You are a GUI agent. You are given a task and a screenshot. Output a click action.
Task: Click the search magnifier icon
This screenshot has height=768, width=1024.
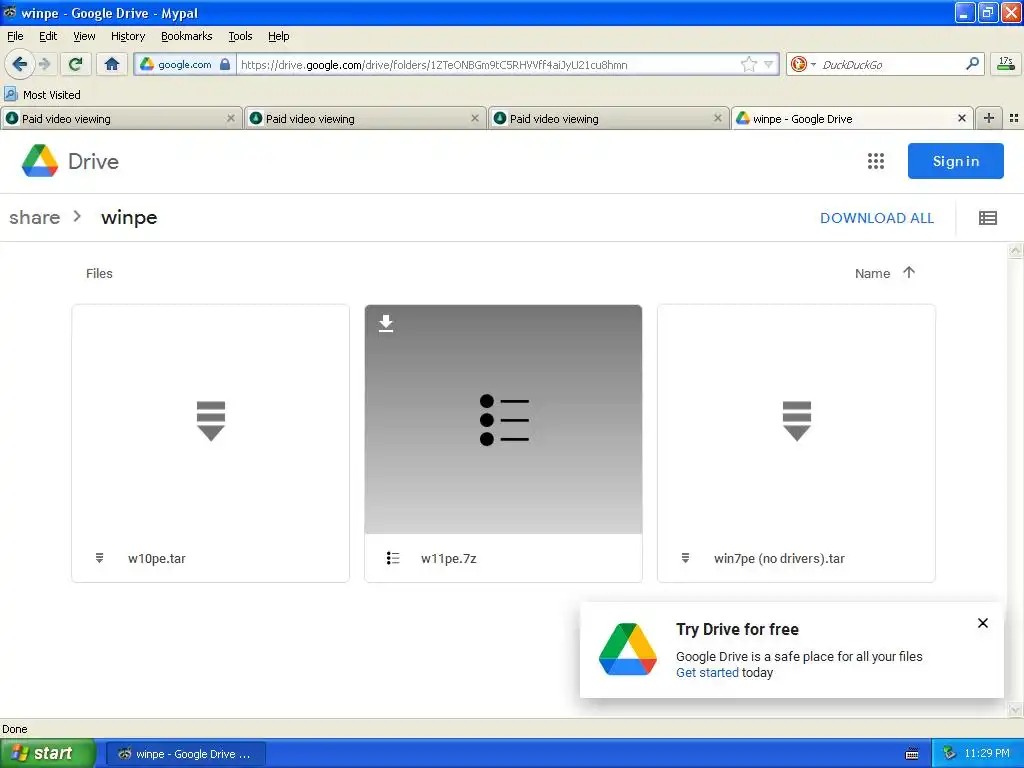[x=972, y=64]
